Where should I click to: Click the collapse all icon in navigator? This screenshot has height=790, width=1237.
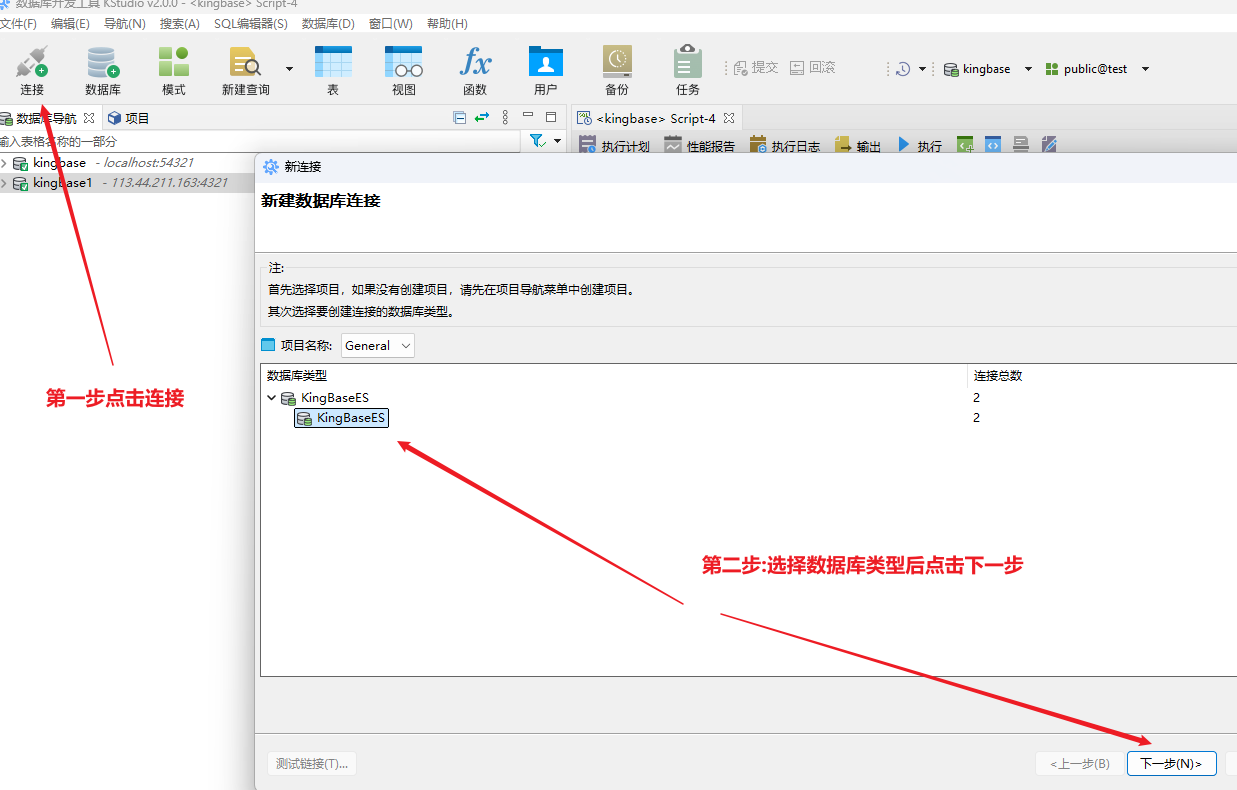click(x=460, y=118)
